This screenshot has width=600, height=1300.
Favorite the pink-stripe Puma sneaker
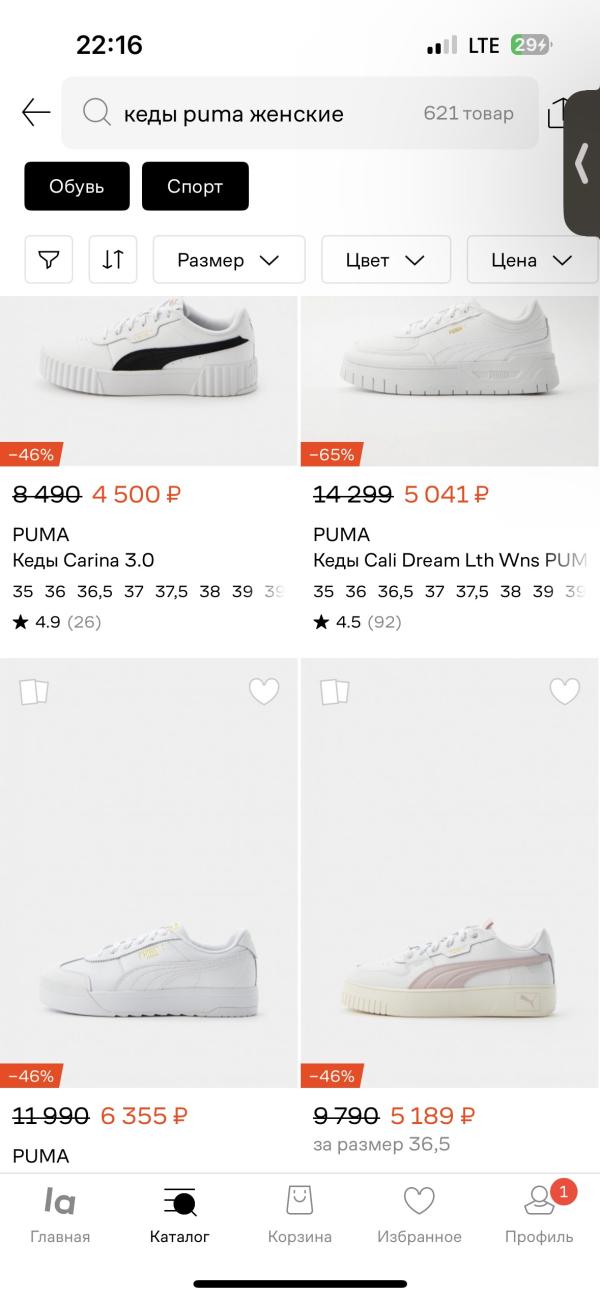tap(565, 691)
